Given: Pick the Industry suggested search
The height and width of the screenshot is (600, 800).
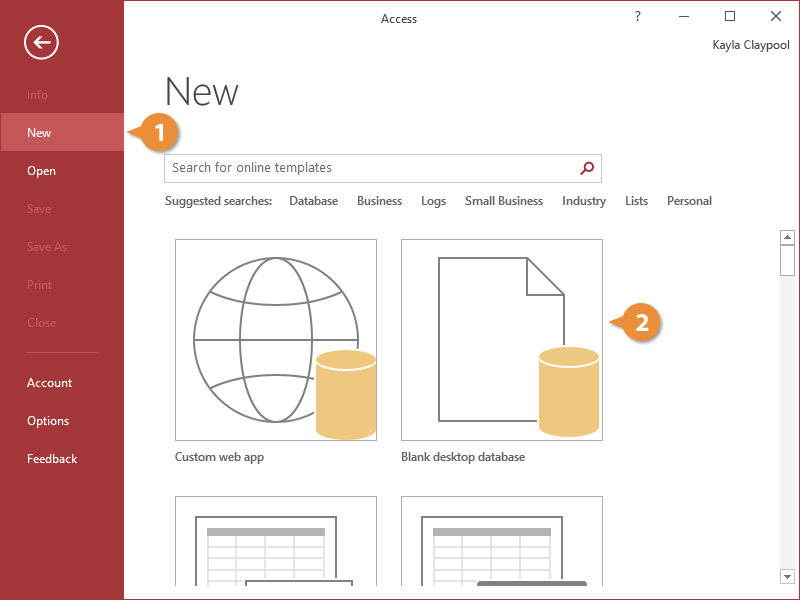Looking at the screenshot, I should coord(584,201).
